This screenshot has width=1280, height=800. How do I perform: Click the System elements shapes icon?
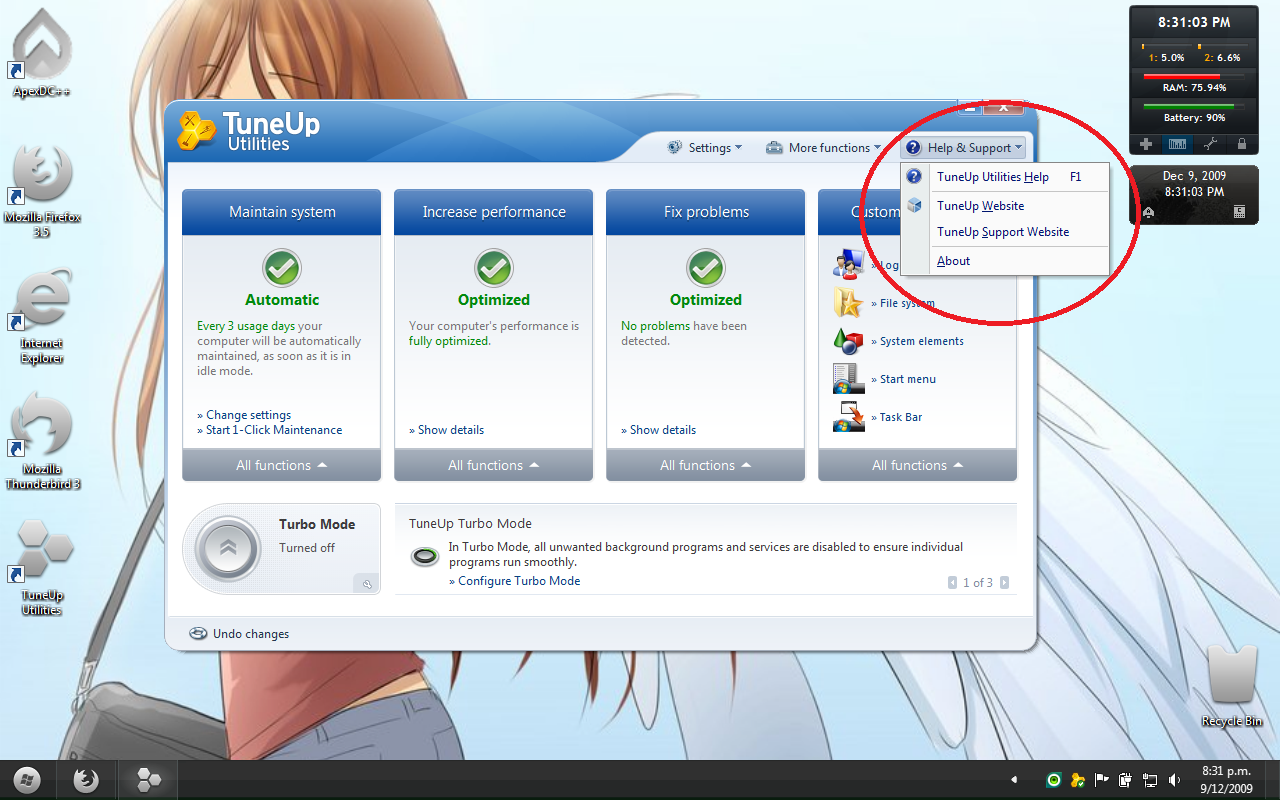(x=848, y=340)
